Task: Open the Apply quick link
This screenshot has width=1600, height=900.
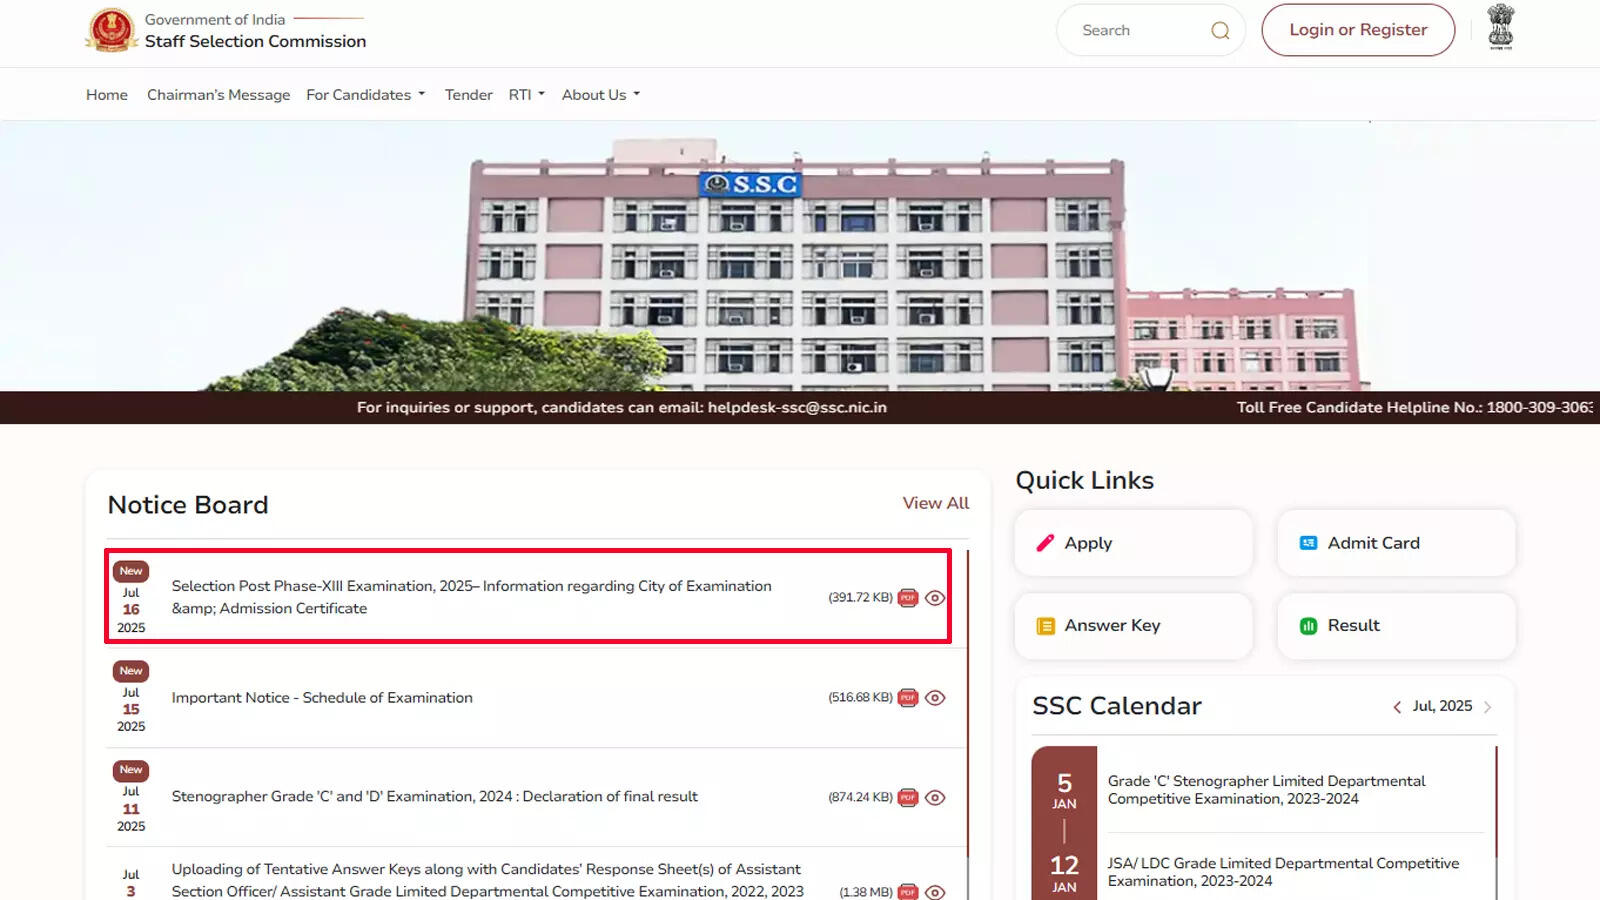Action: [1133, 543]
